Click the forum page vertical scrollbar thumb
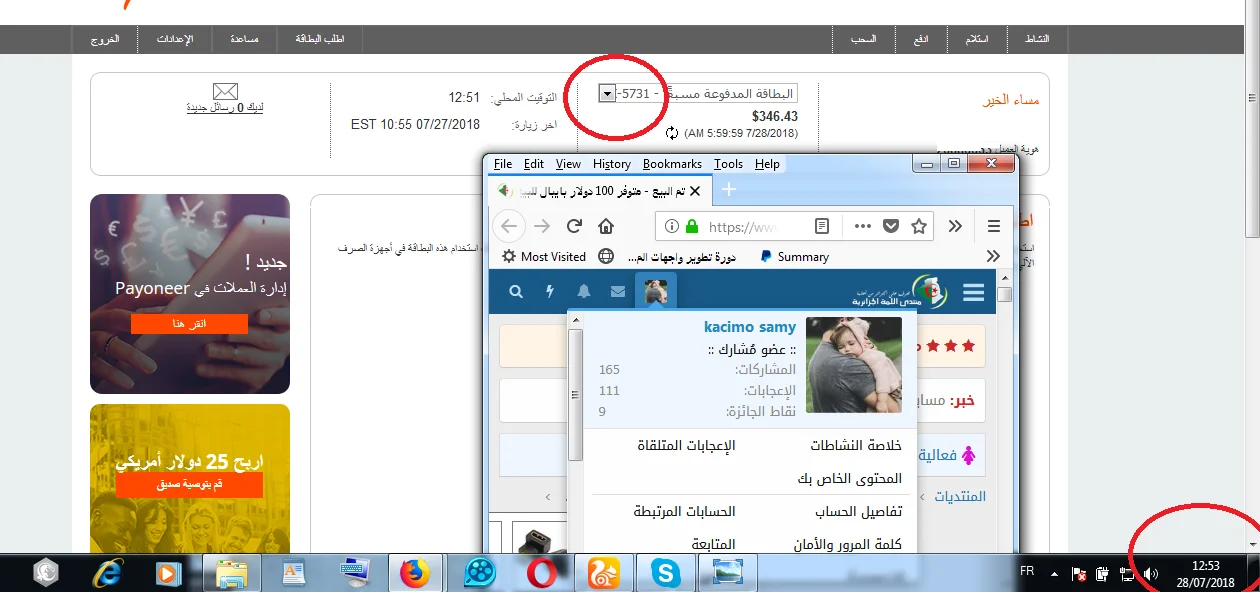The height and width of the screenshot is (592, 1260). [575, 395]
